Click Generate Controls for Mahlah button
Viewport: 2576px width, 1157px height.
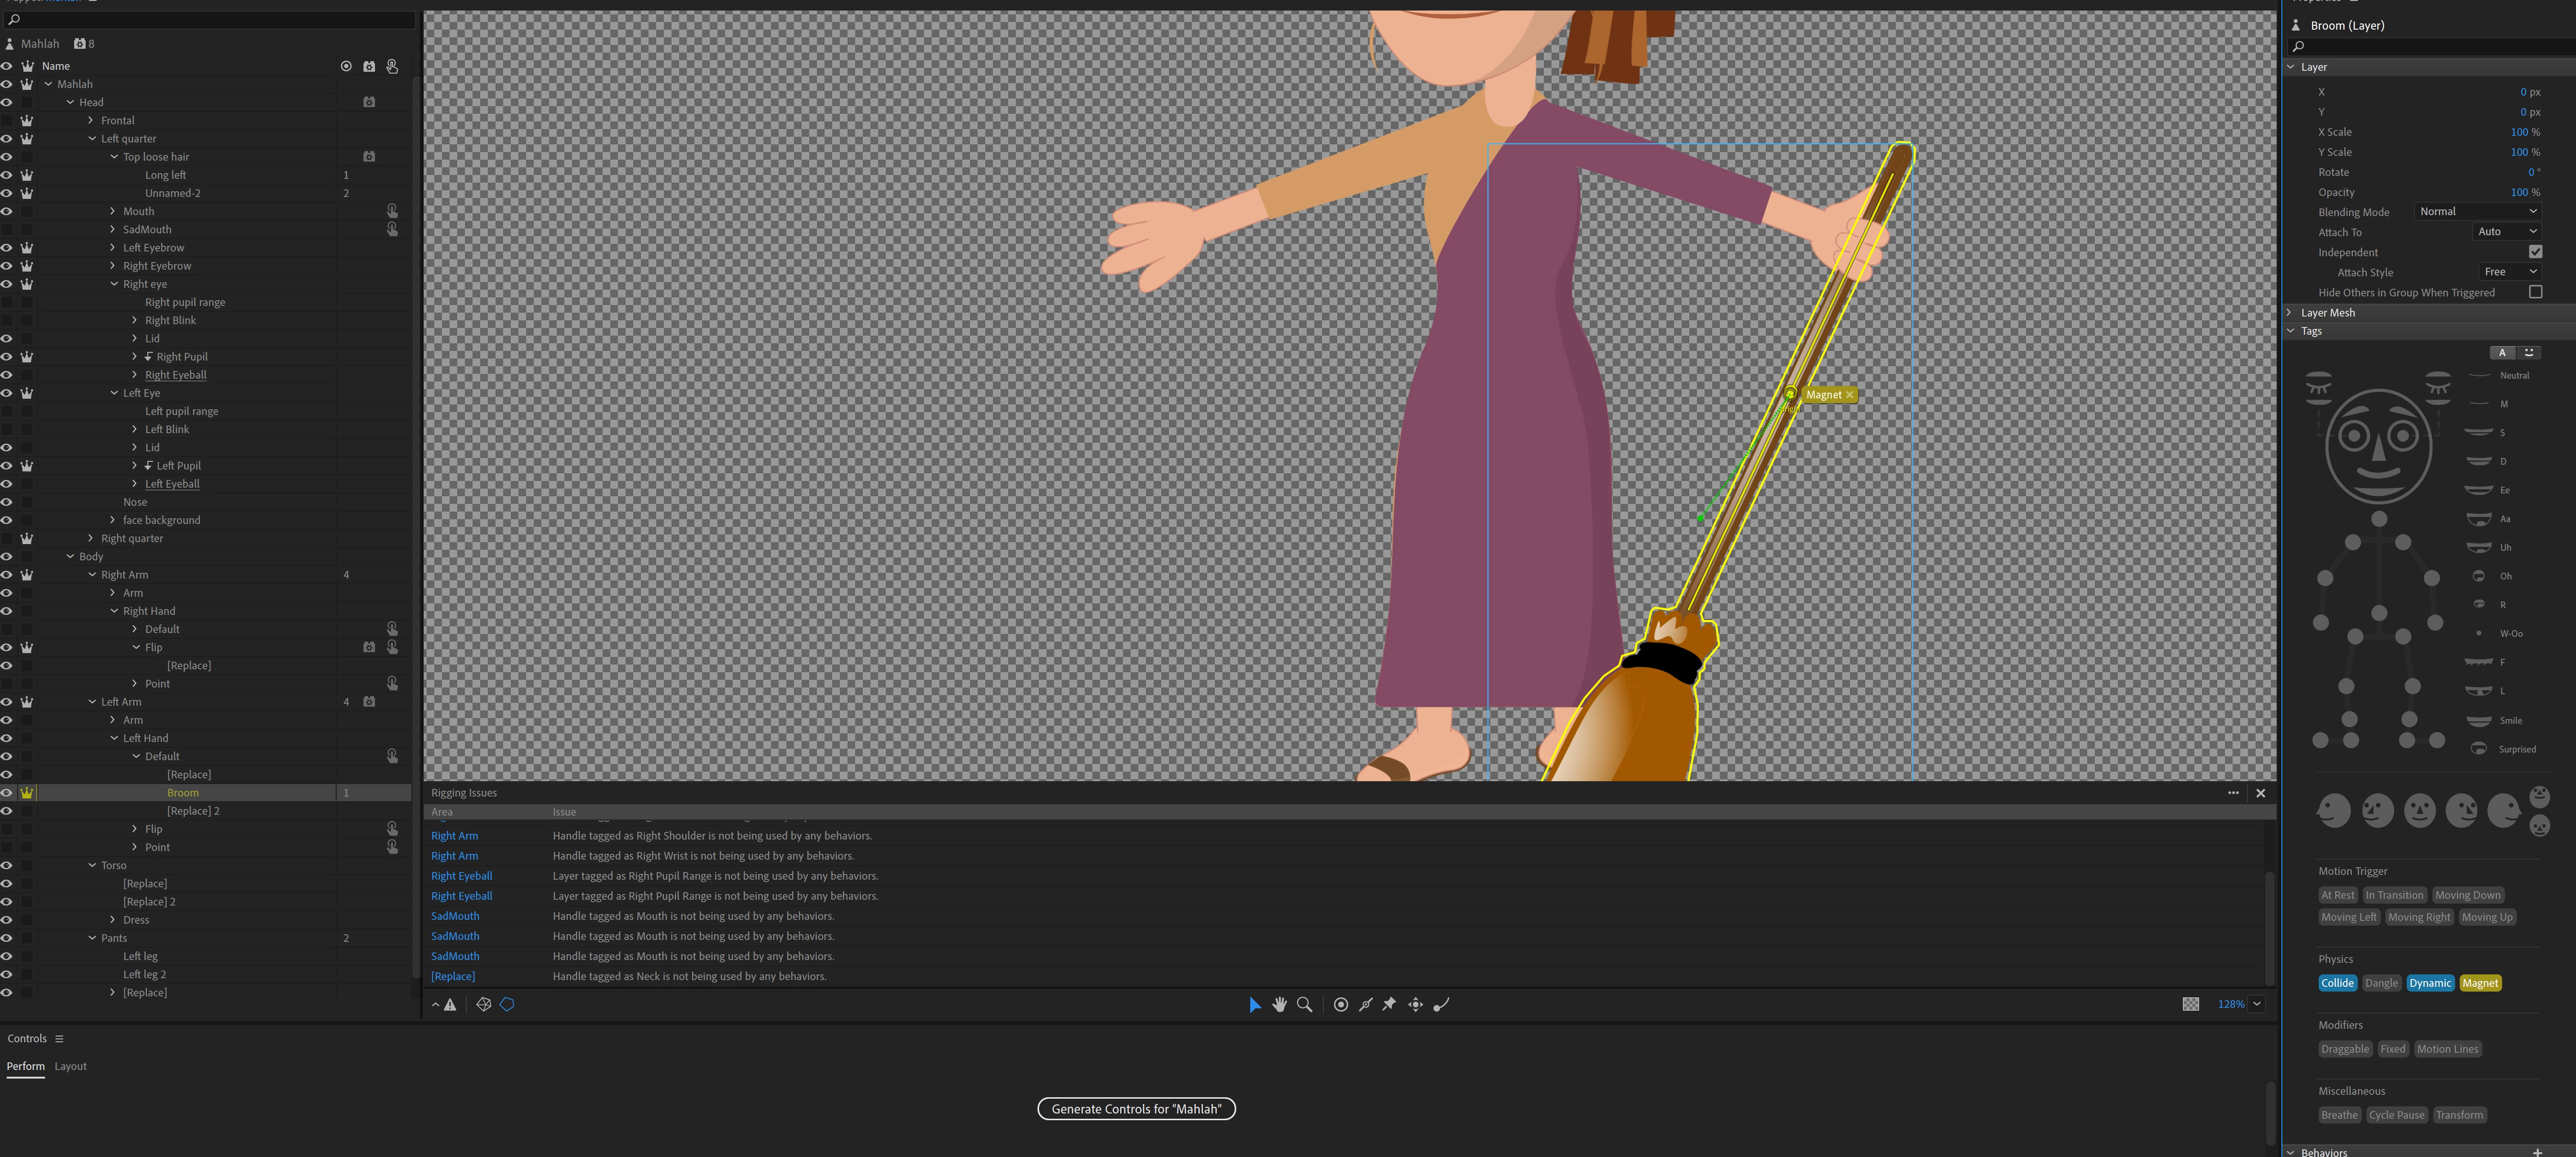point(1136,1109)
